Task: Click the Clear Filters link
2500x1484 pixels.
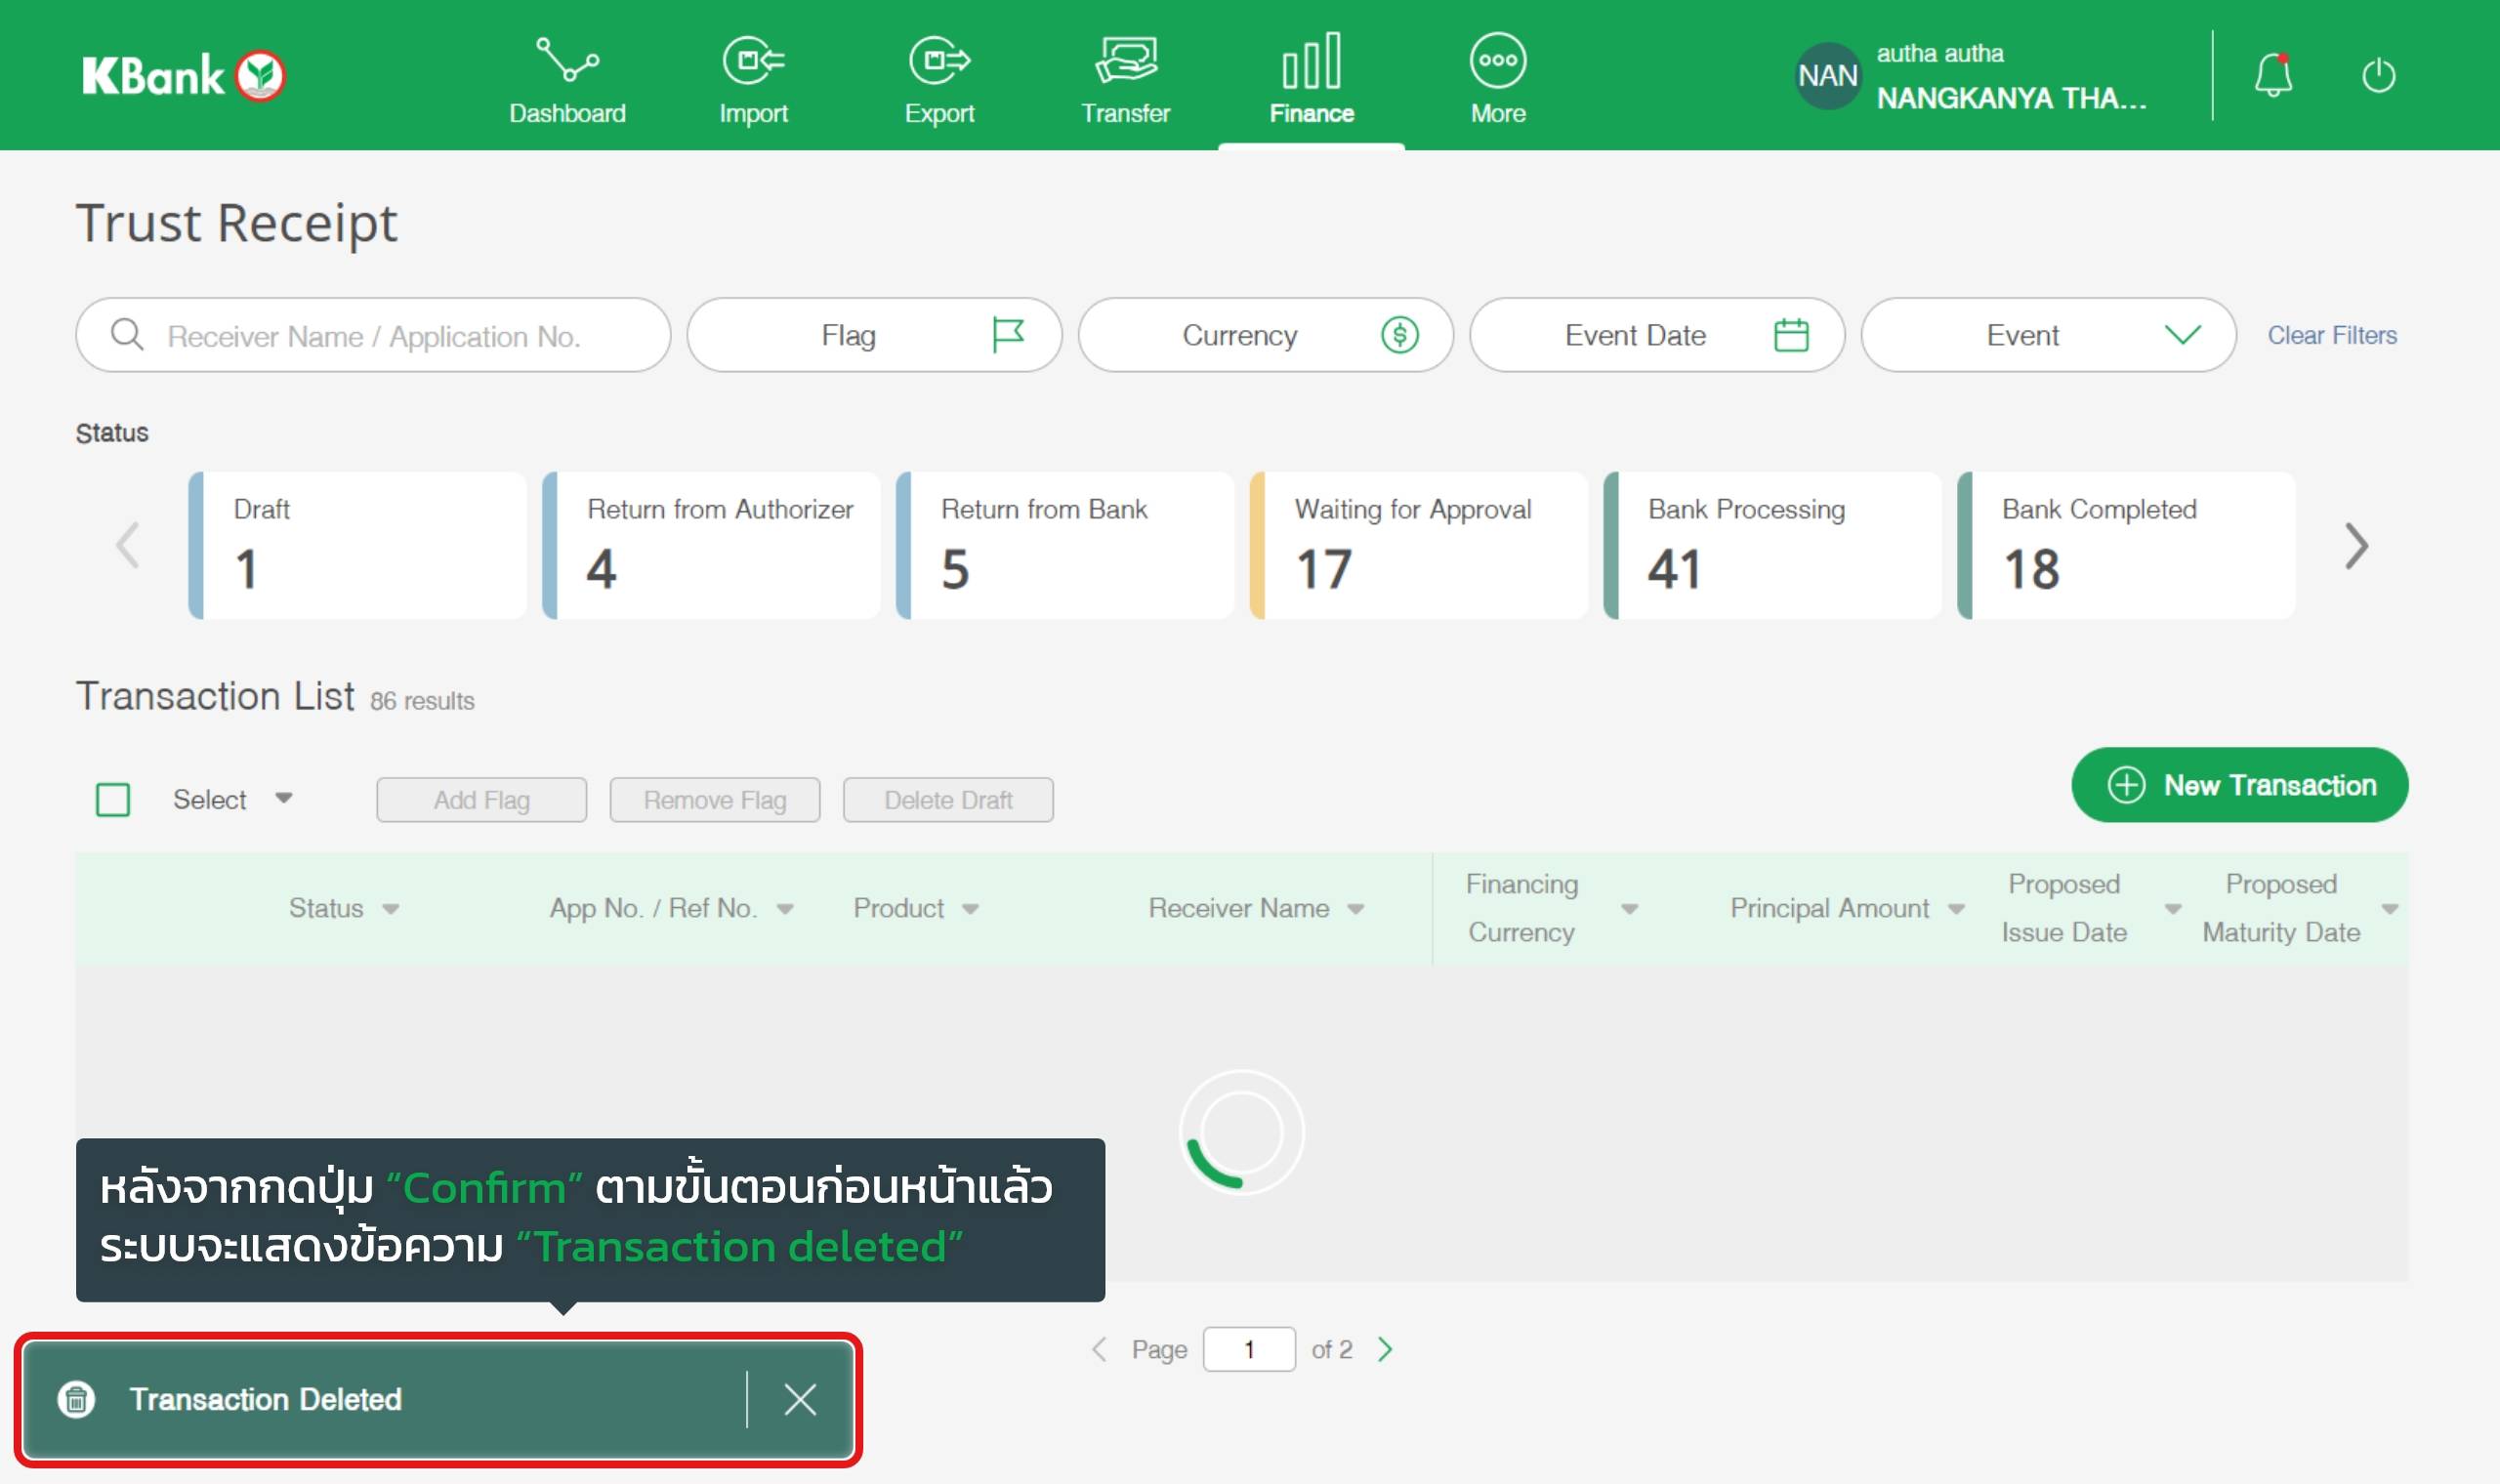Action: (x=2331, y=335)
